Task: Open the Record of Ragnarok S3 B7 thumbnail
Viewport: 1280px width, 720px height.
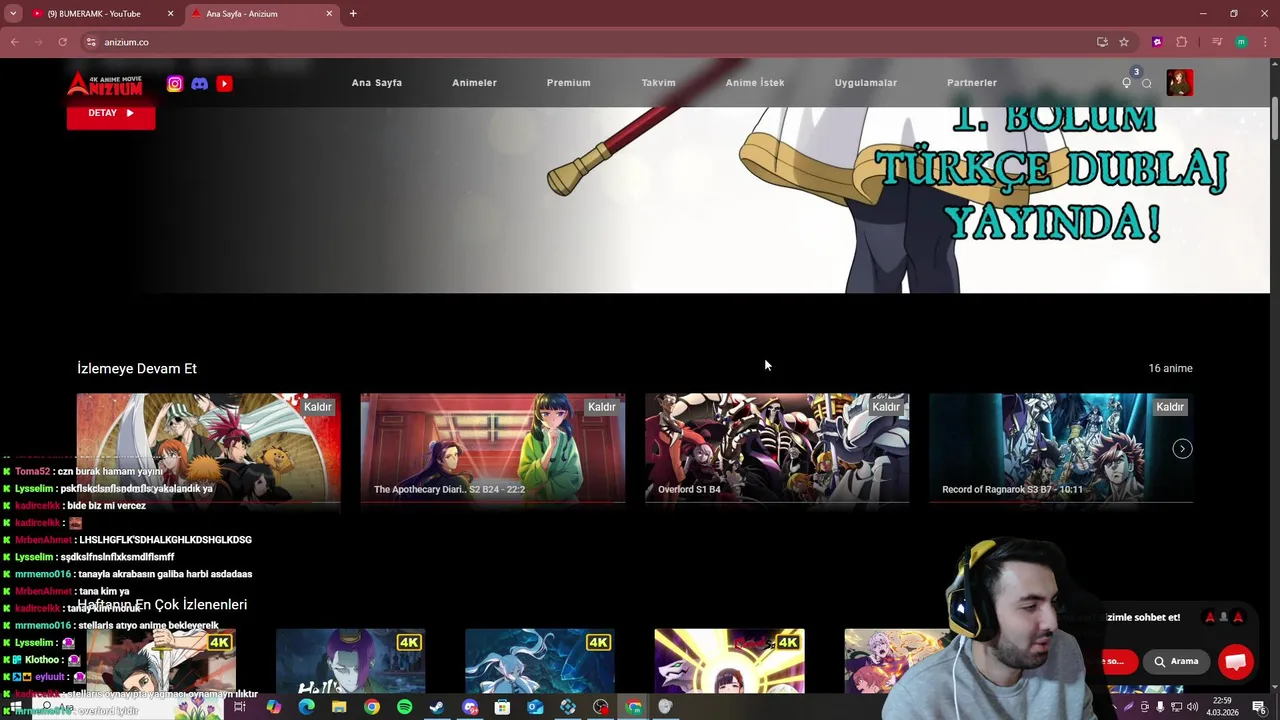Action: (1061, 448)
